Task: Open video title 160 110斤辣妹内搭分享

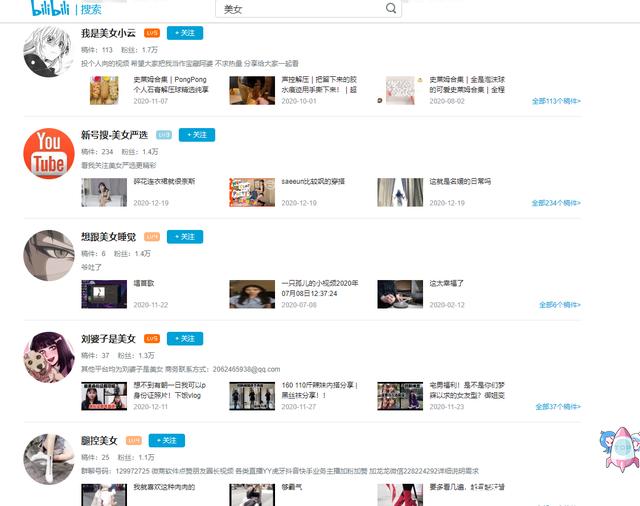Action: tap(320, 390)
